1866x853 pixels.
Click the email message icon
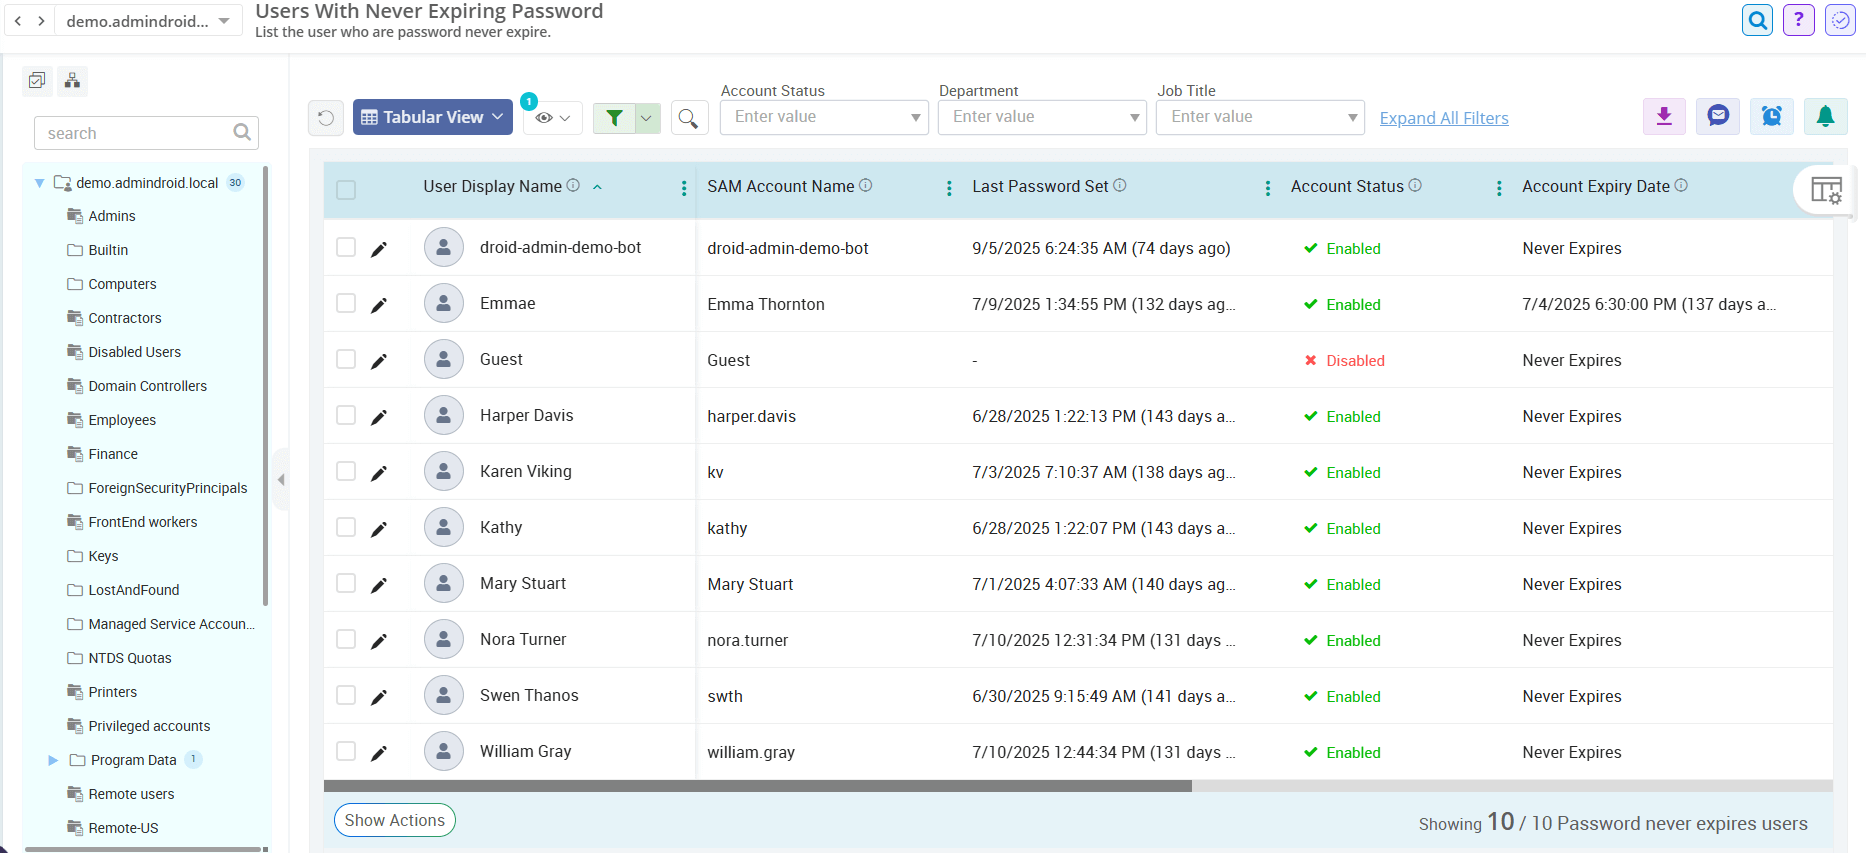click(1718, 117)
